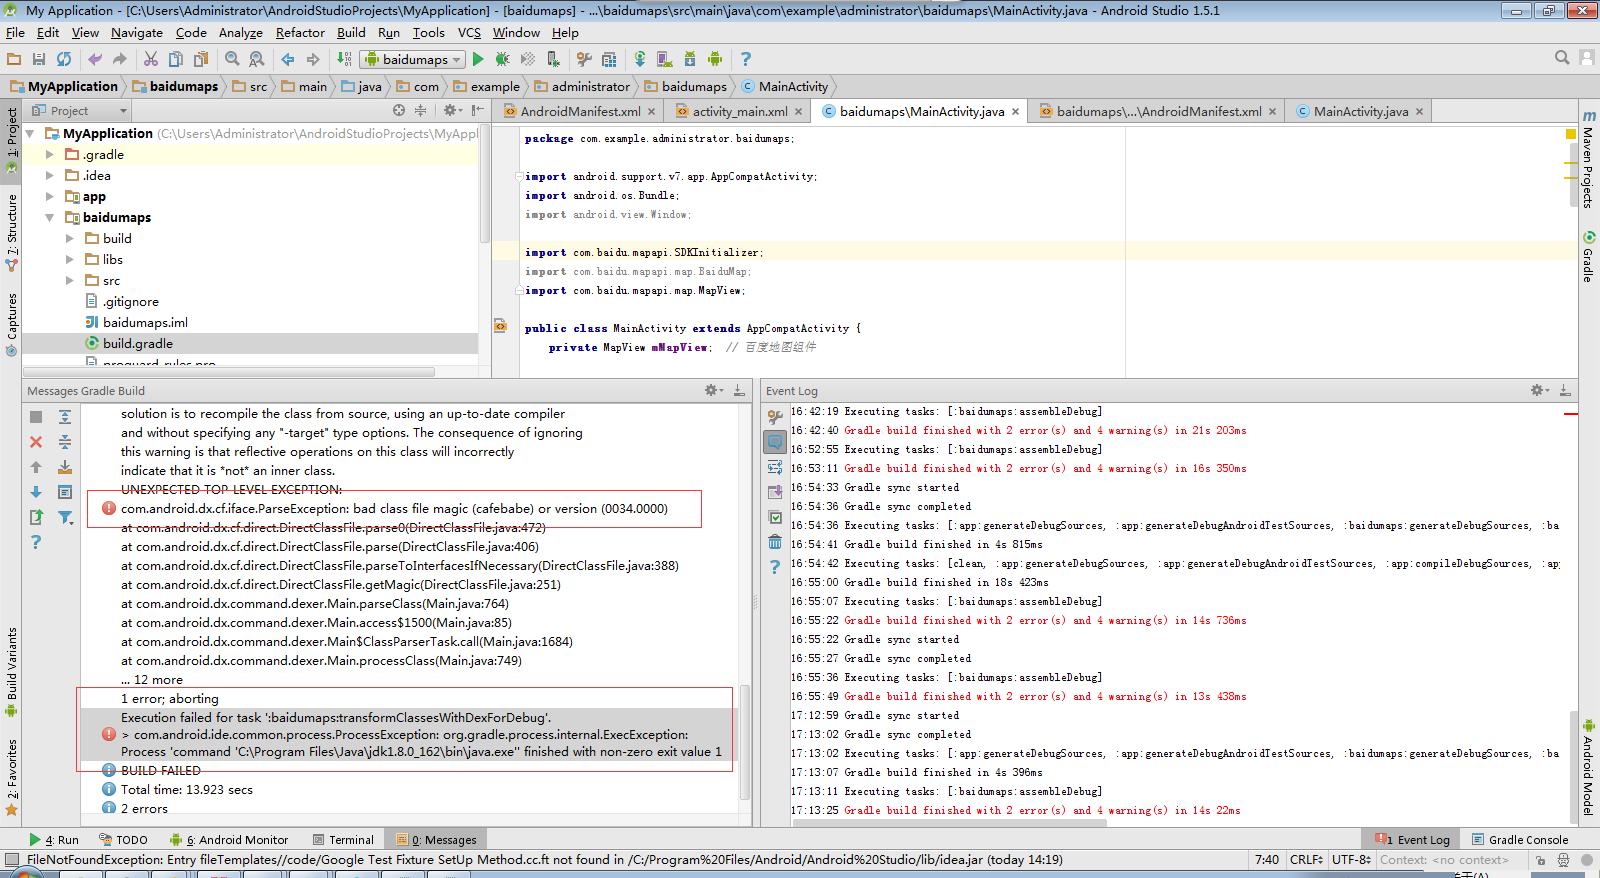Click the Paste clipboard icon
Viewport: 1600px width, 878px height.
pyautogui.click(x=201, y=59)
